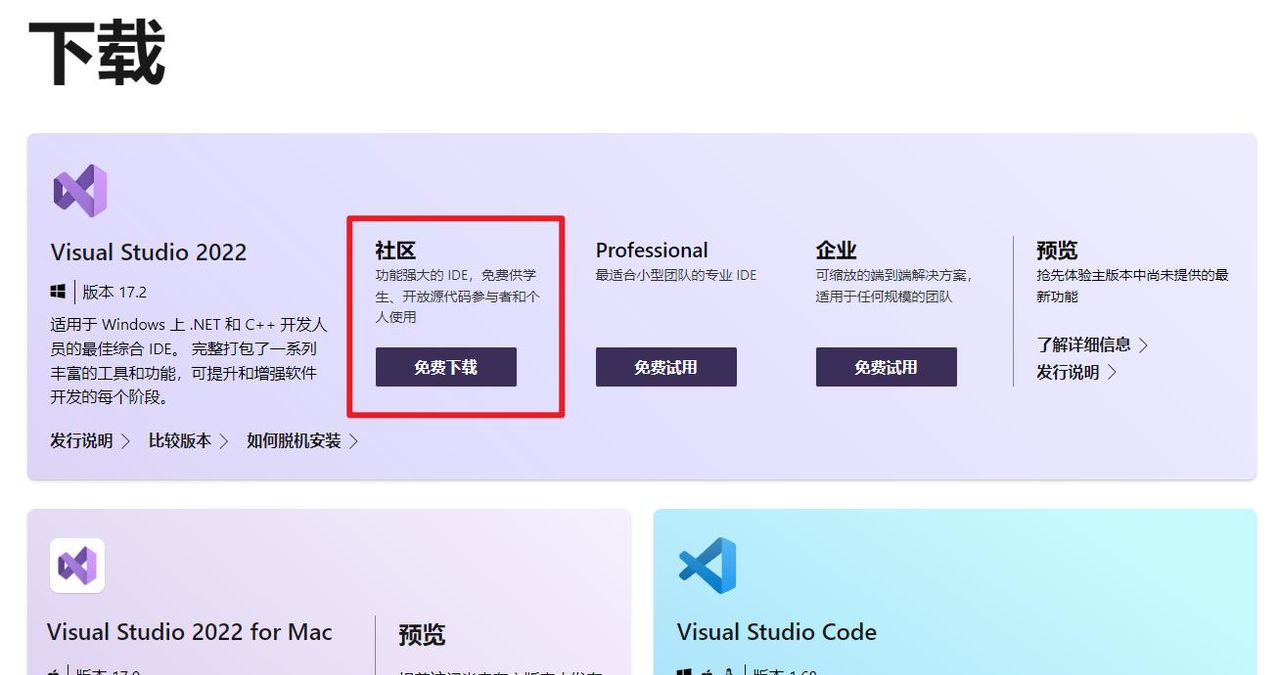The width and height of the screenshot is (1280, 675).
Task: Click the blue Visual Studio Code logo
Action: [x=706, y=565]
